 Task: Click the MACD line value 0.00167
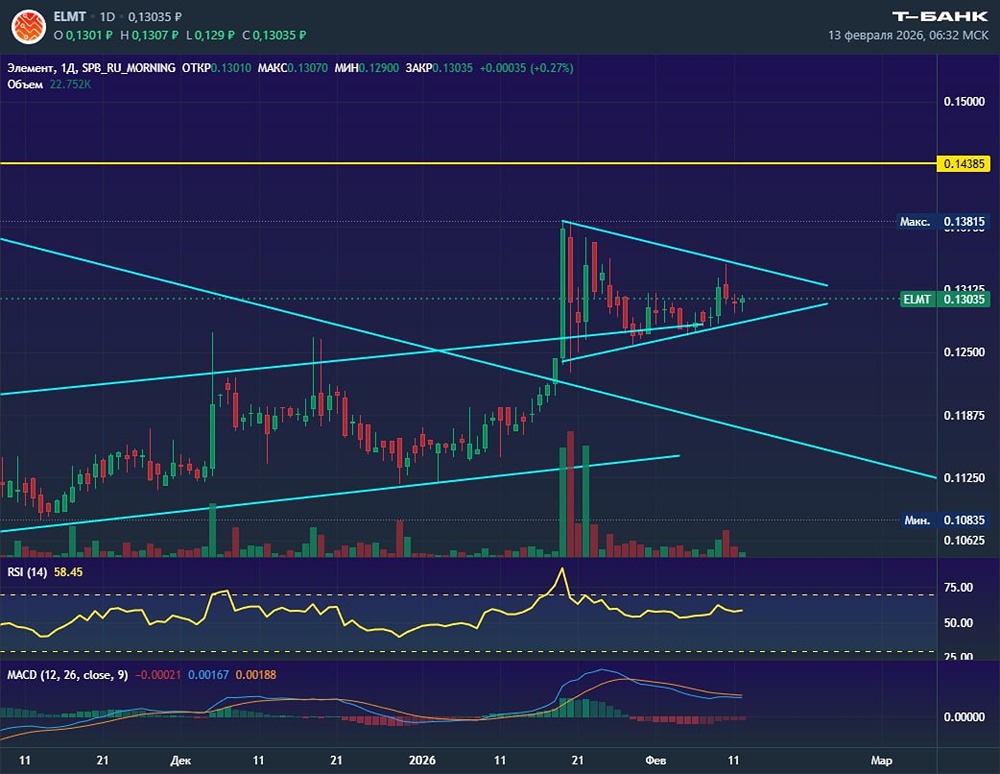coord(208,675)
